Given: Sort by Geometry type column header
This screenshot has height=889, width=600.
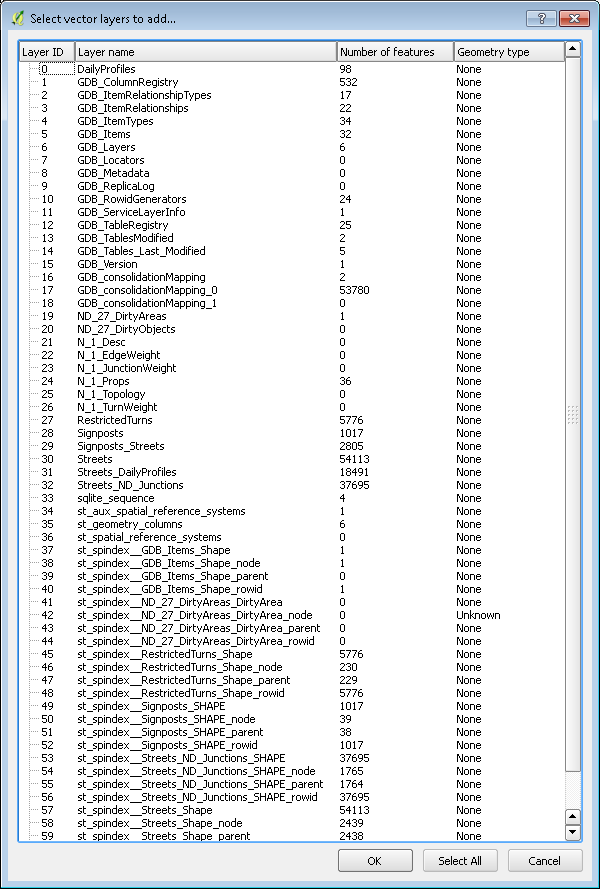Looking at the screenshot, I should point(509,52).
